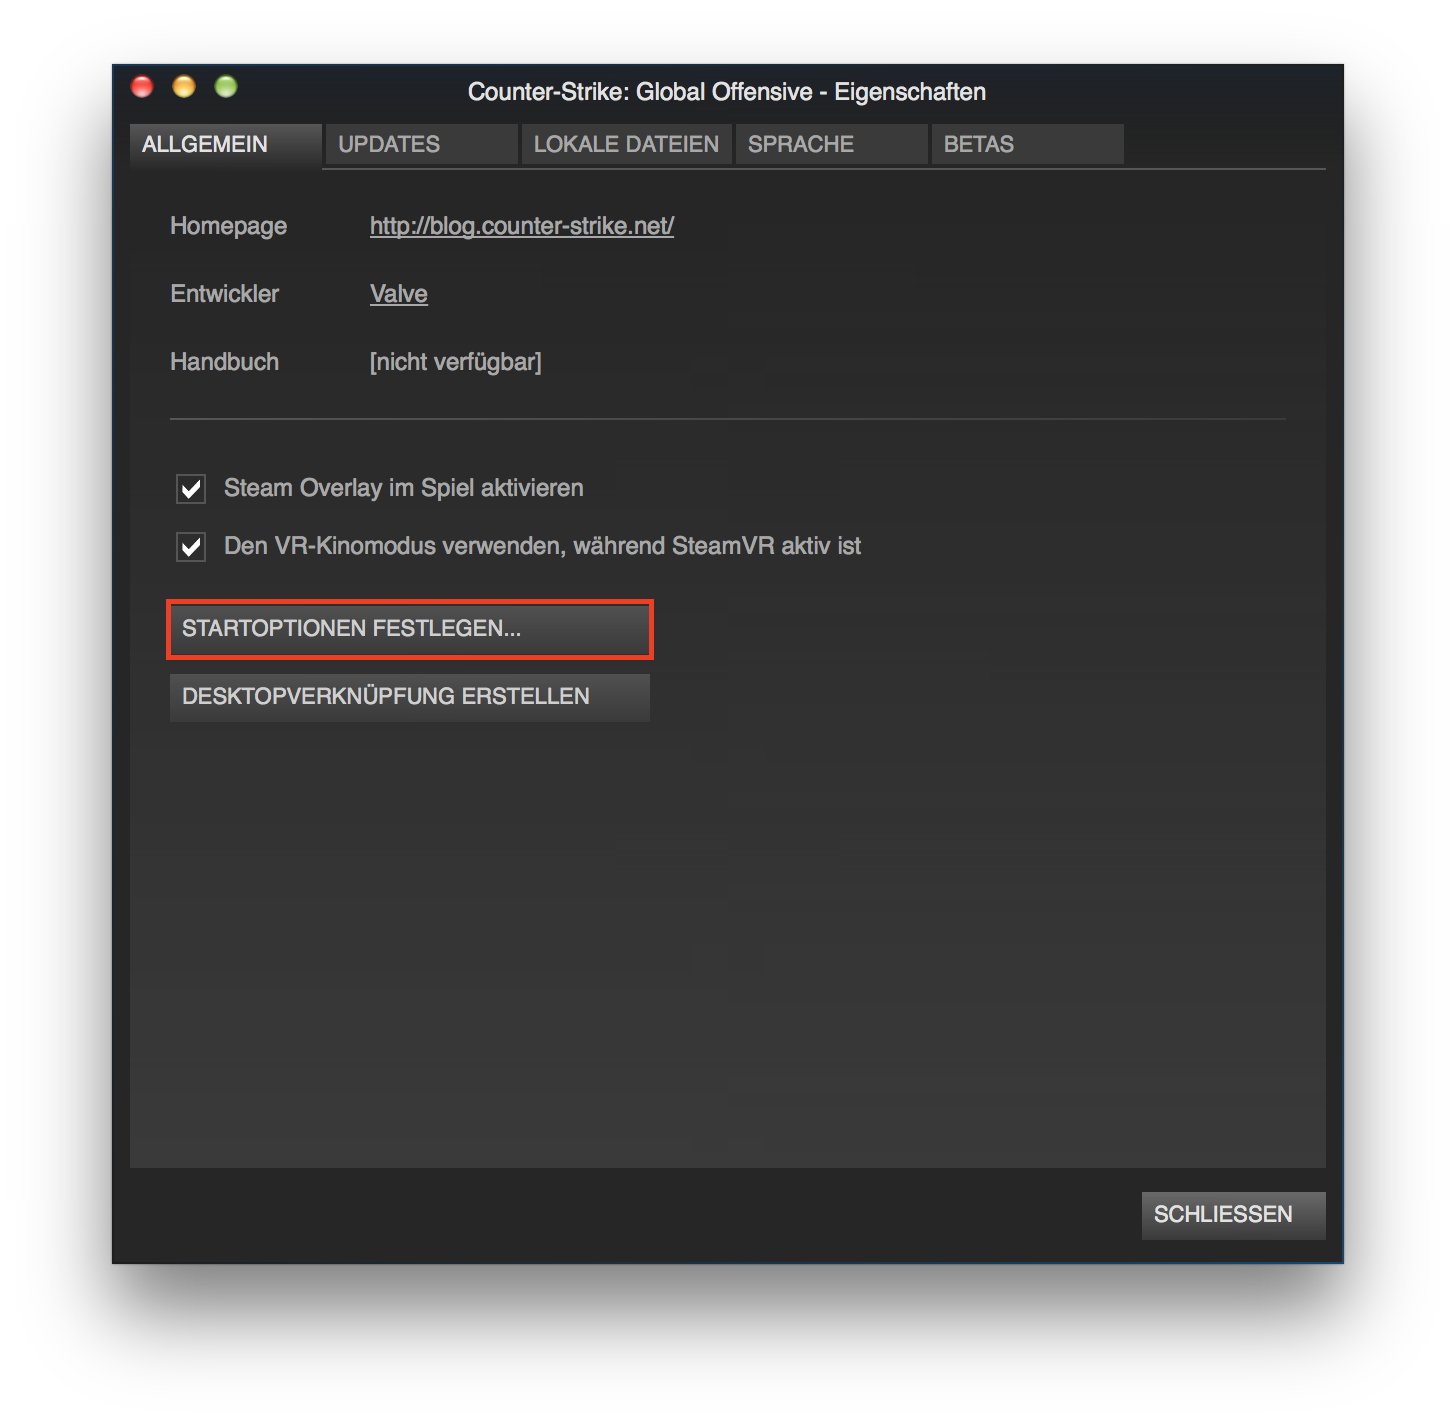Open the blog.counter-strike.net homepage link
Image resolution: width=1456 pixels, height=1424 pixels.
pyautogui.click(x=521, y=226)
